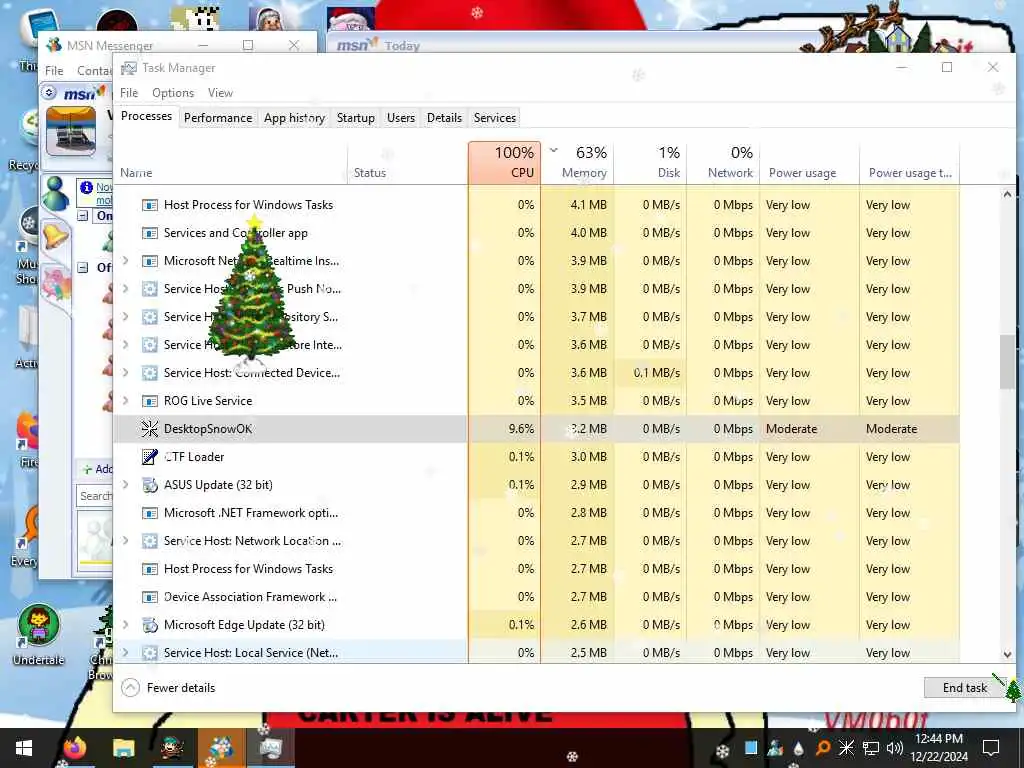Sort by the Disk column header
The width and height of the screenshot is (1024, 768).
pyautogui.click(x=650, y=163)
